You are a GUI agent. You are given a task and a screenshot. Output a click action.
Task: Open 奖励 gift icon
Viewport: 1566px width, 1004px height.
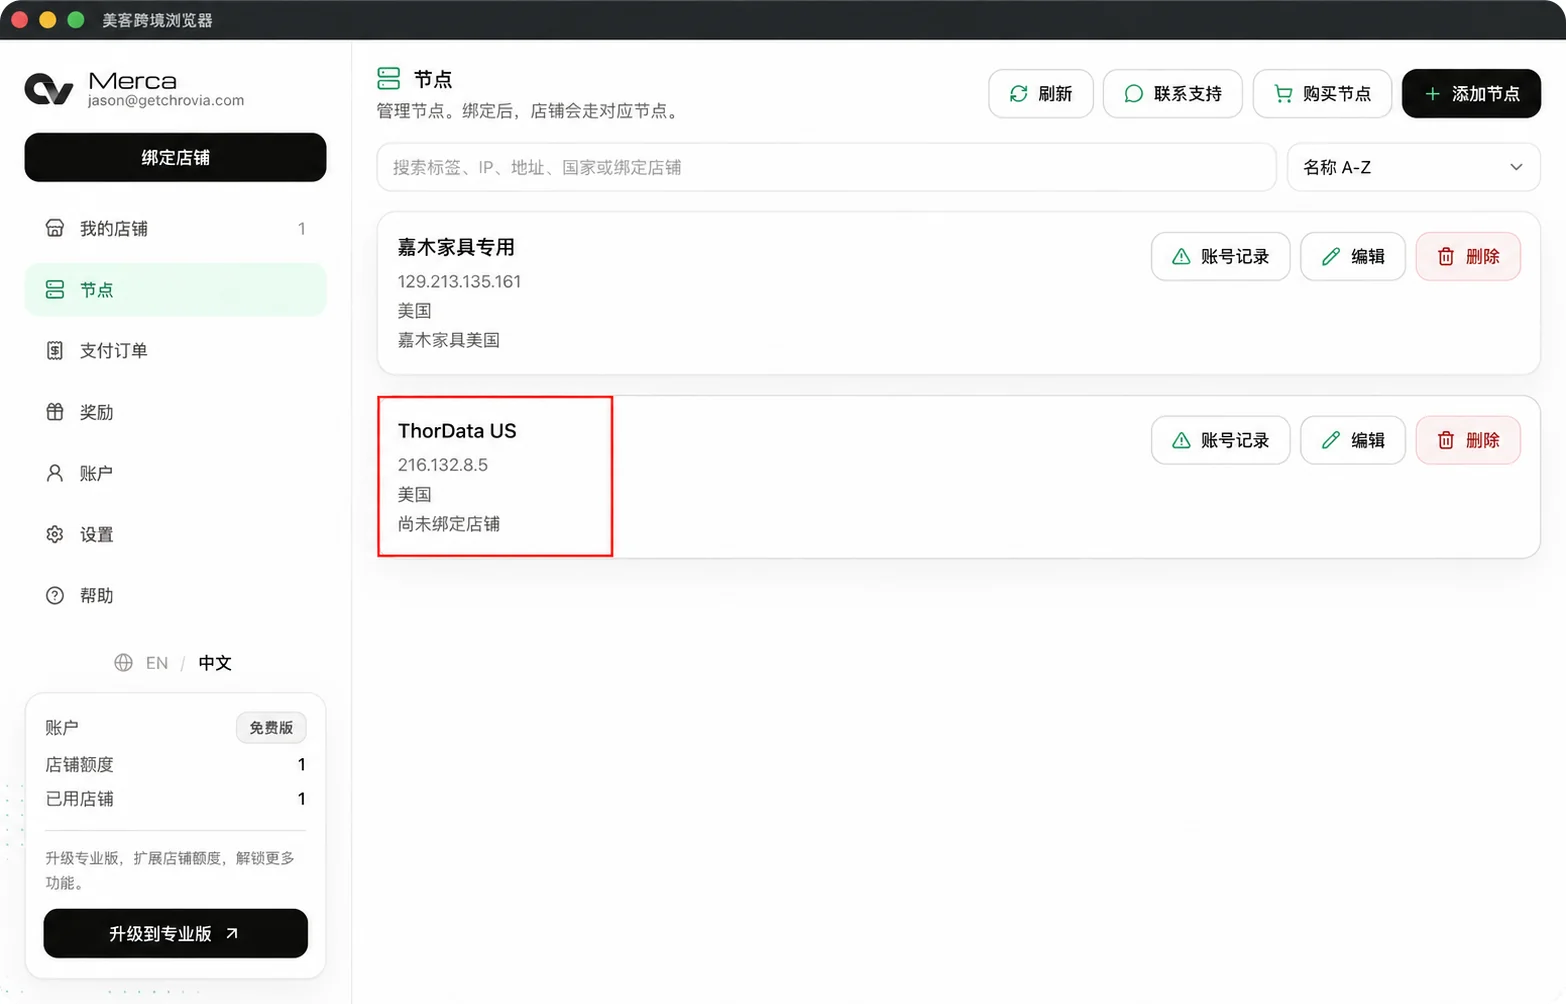pos(55,412)
